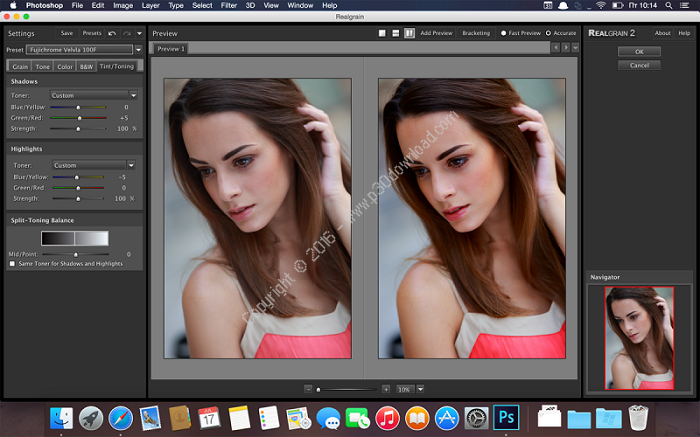Select the Accurate preview radio option
Image resolution: width=700 pixels, height=437 pixels.
click(549, 33)
